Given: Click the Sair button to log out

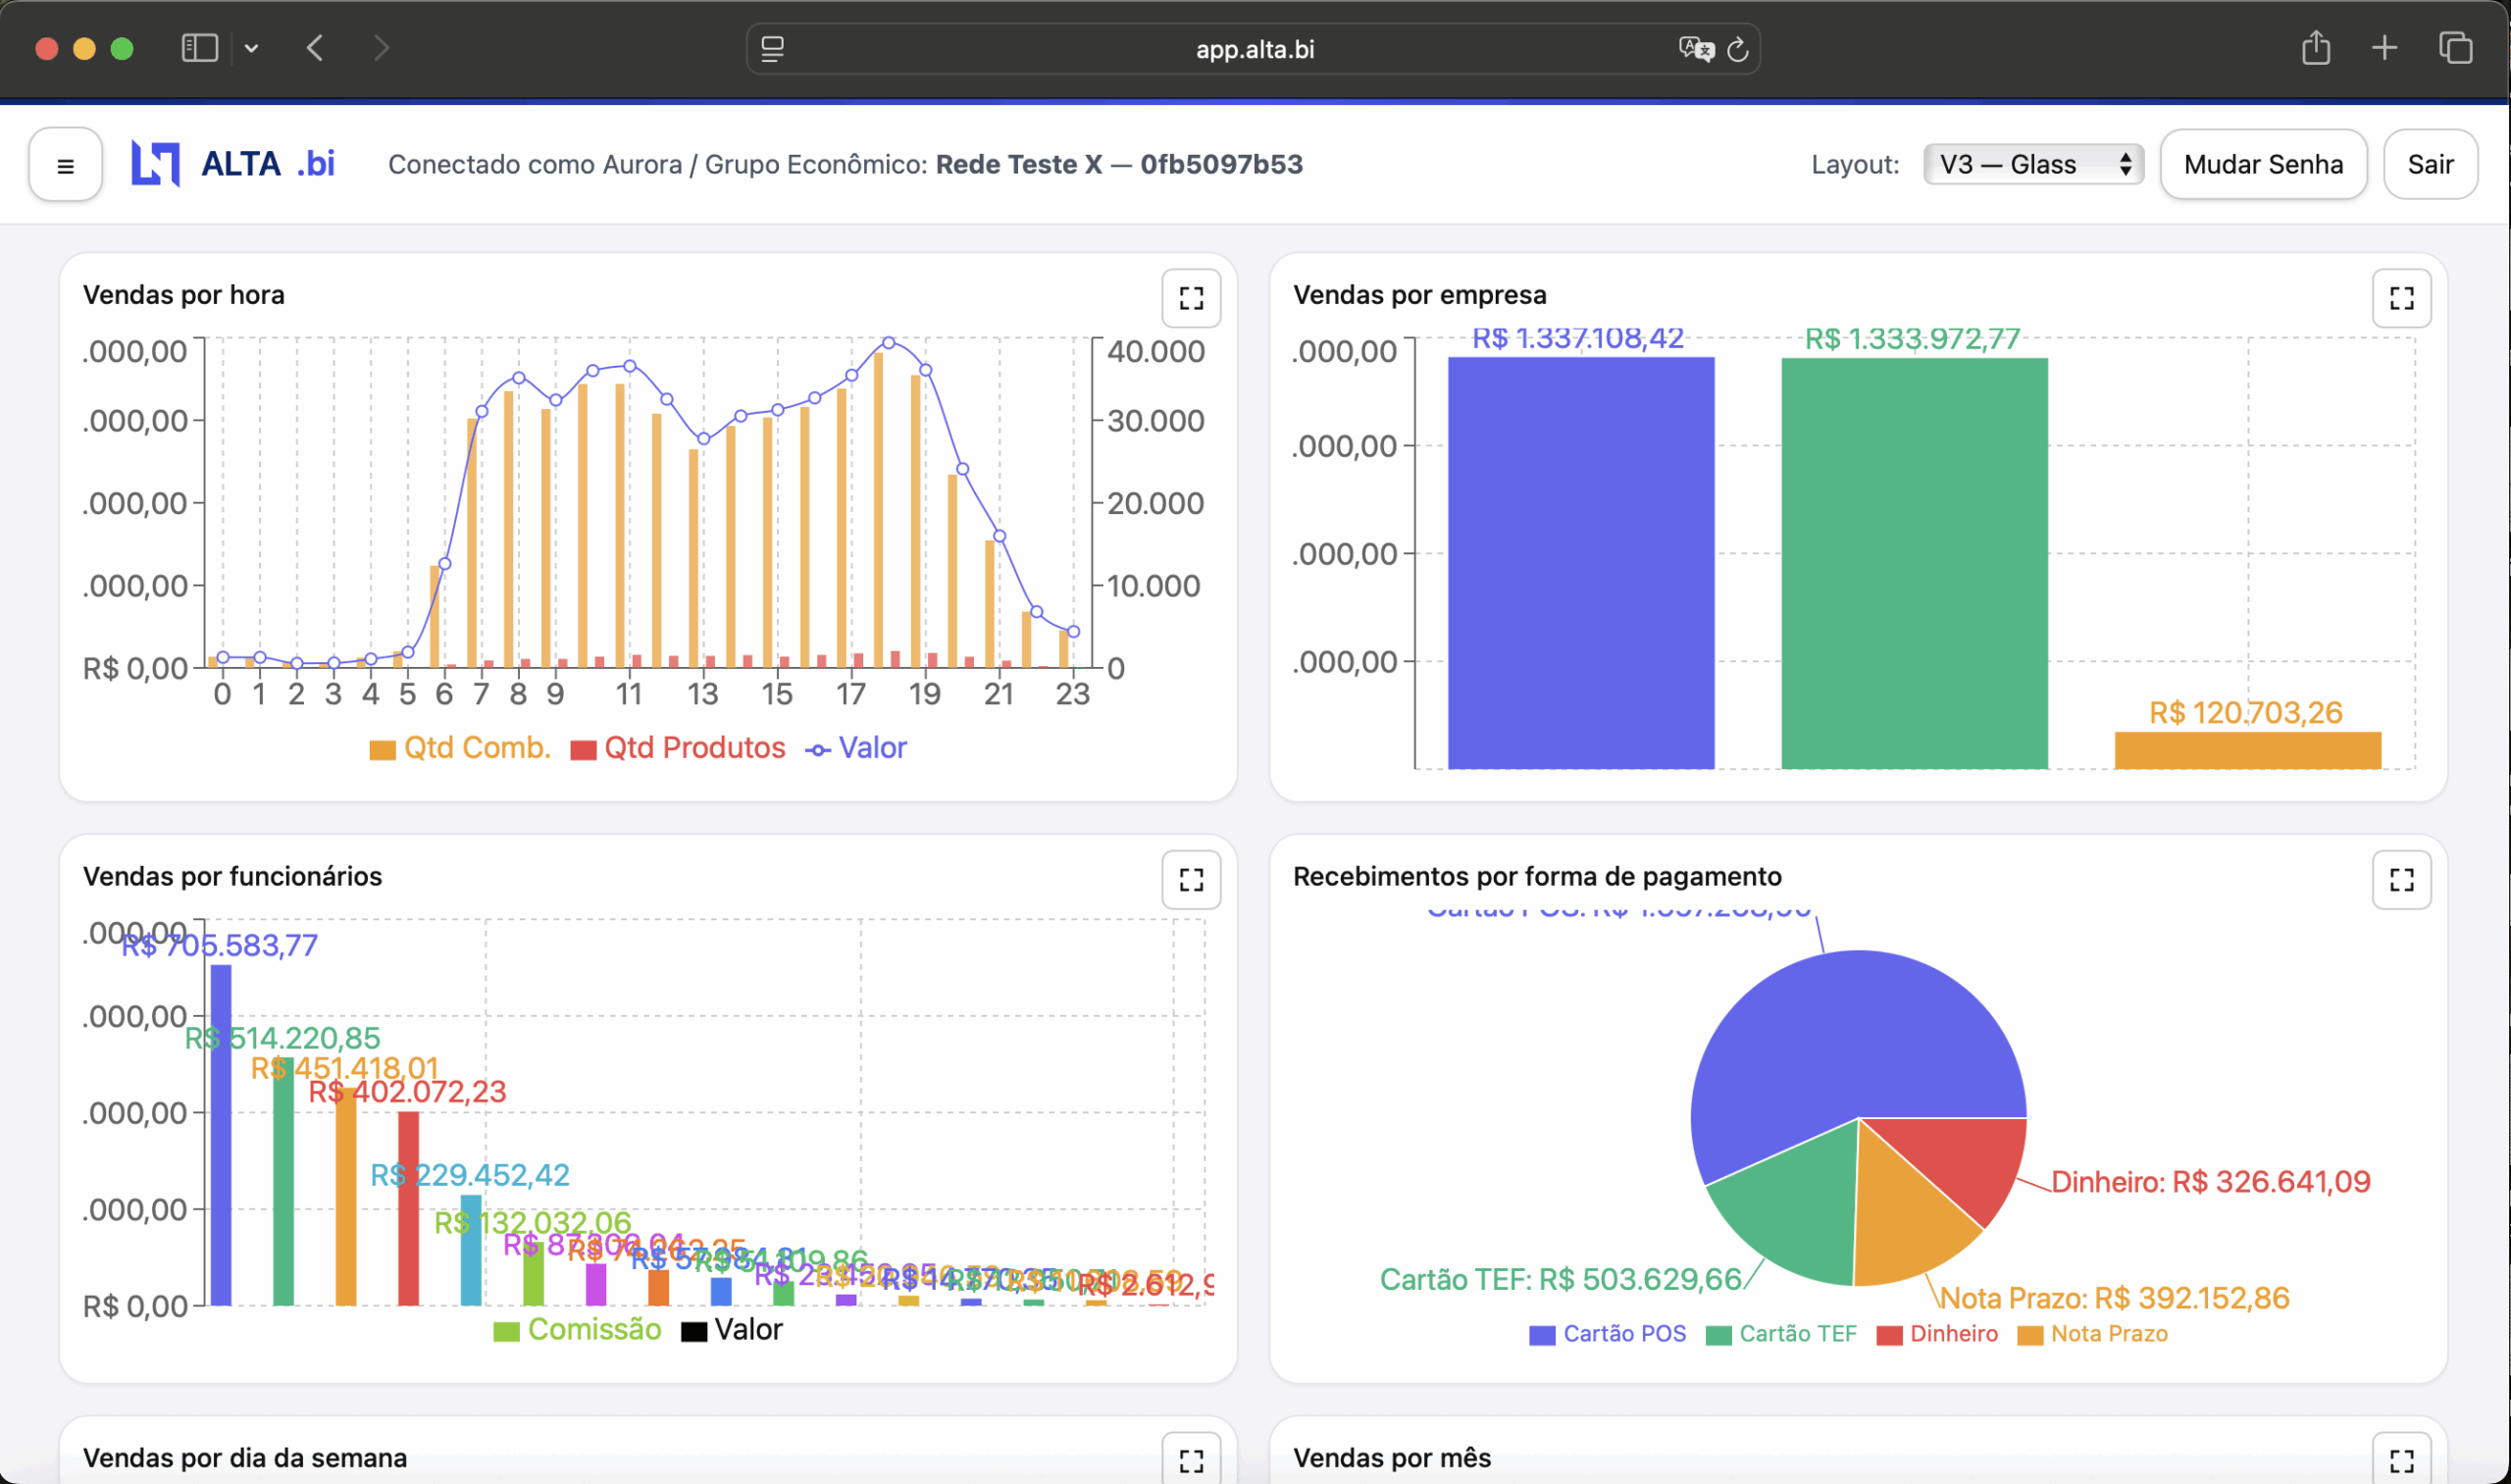Looking at the screenshot, I should [x=2430, y=164].
